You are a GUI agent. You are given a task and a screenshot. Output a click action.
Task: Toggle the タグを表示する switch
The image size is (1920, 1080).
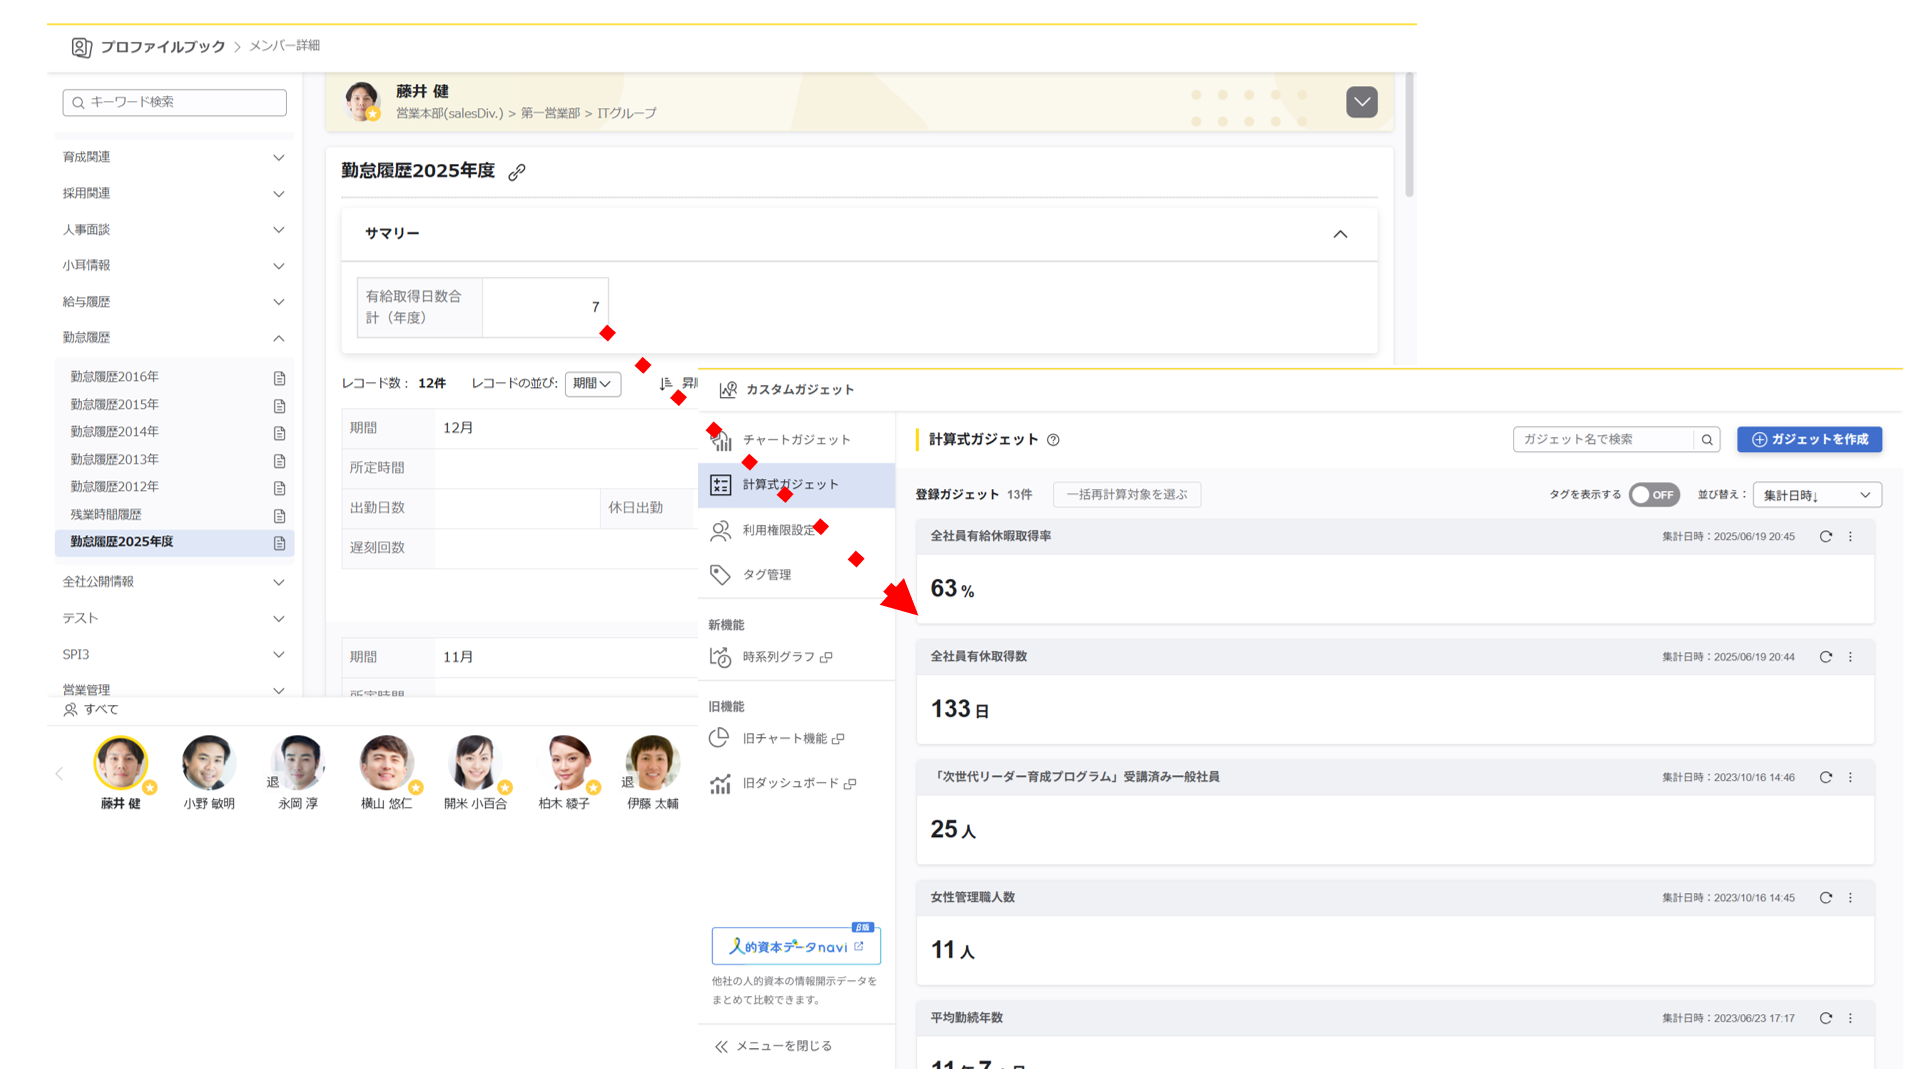click(x=1653, y=495)
